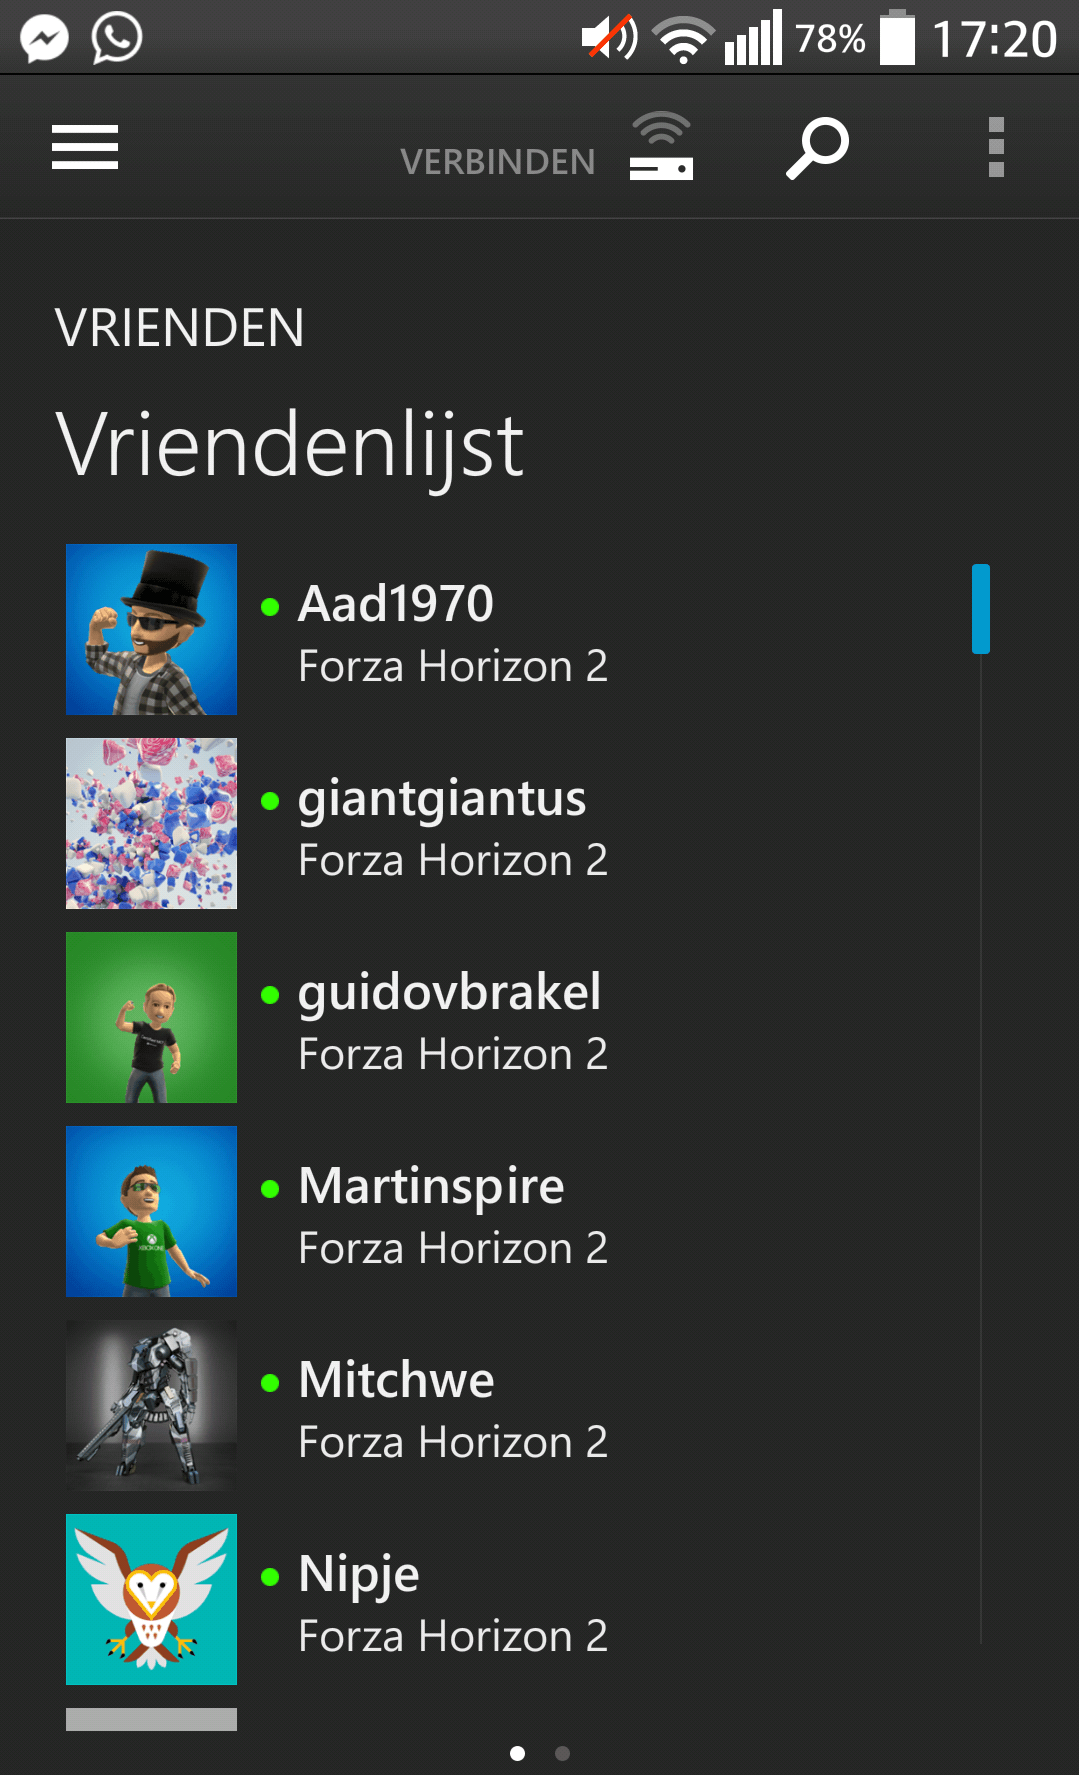Open Facebook Messenger notification icon
The width and height of the screenshot is (1079, 1775).
point(45,39)
